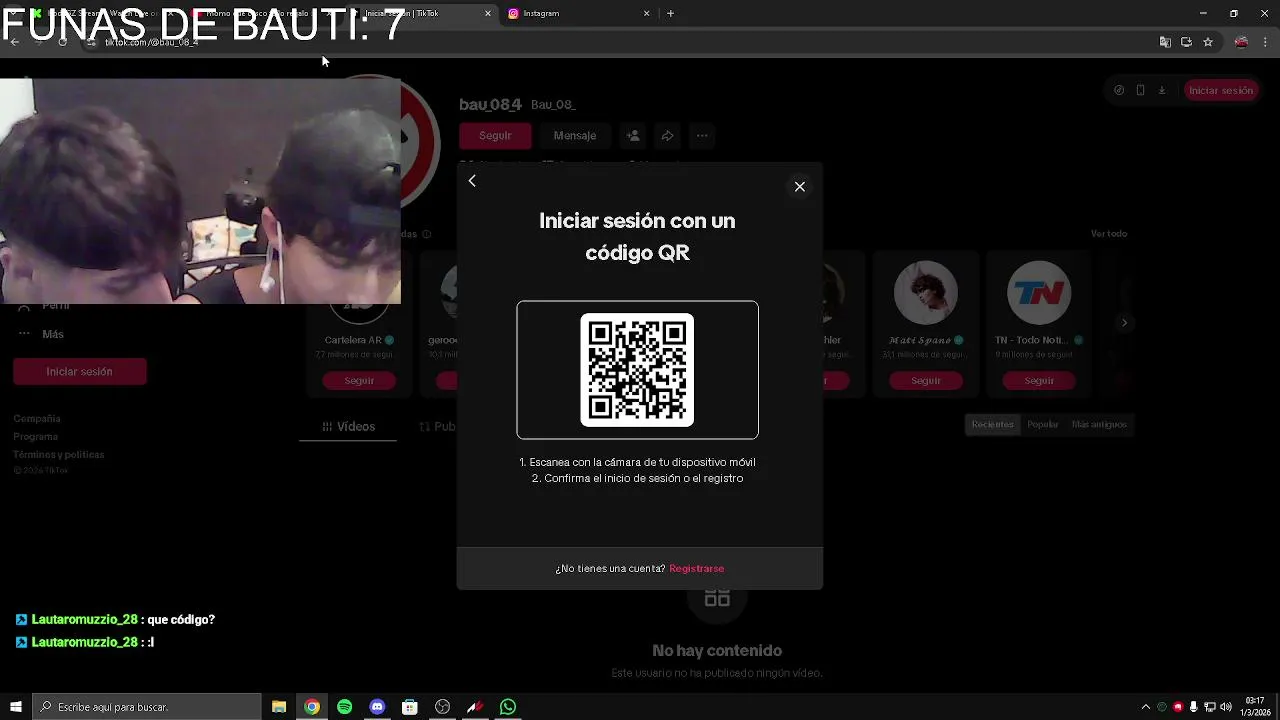Go back with the QR dialog arrow
This screenshot has height=720, width=1280.
pos(472,181)
